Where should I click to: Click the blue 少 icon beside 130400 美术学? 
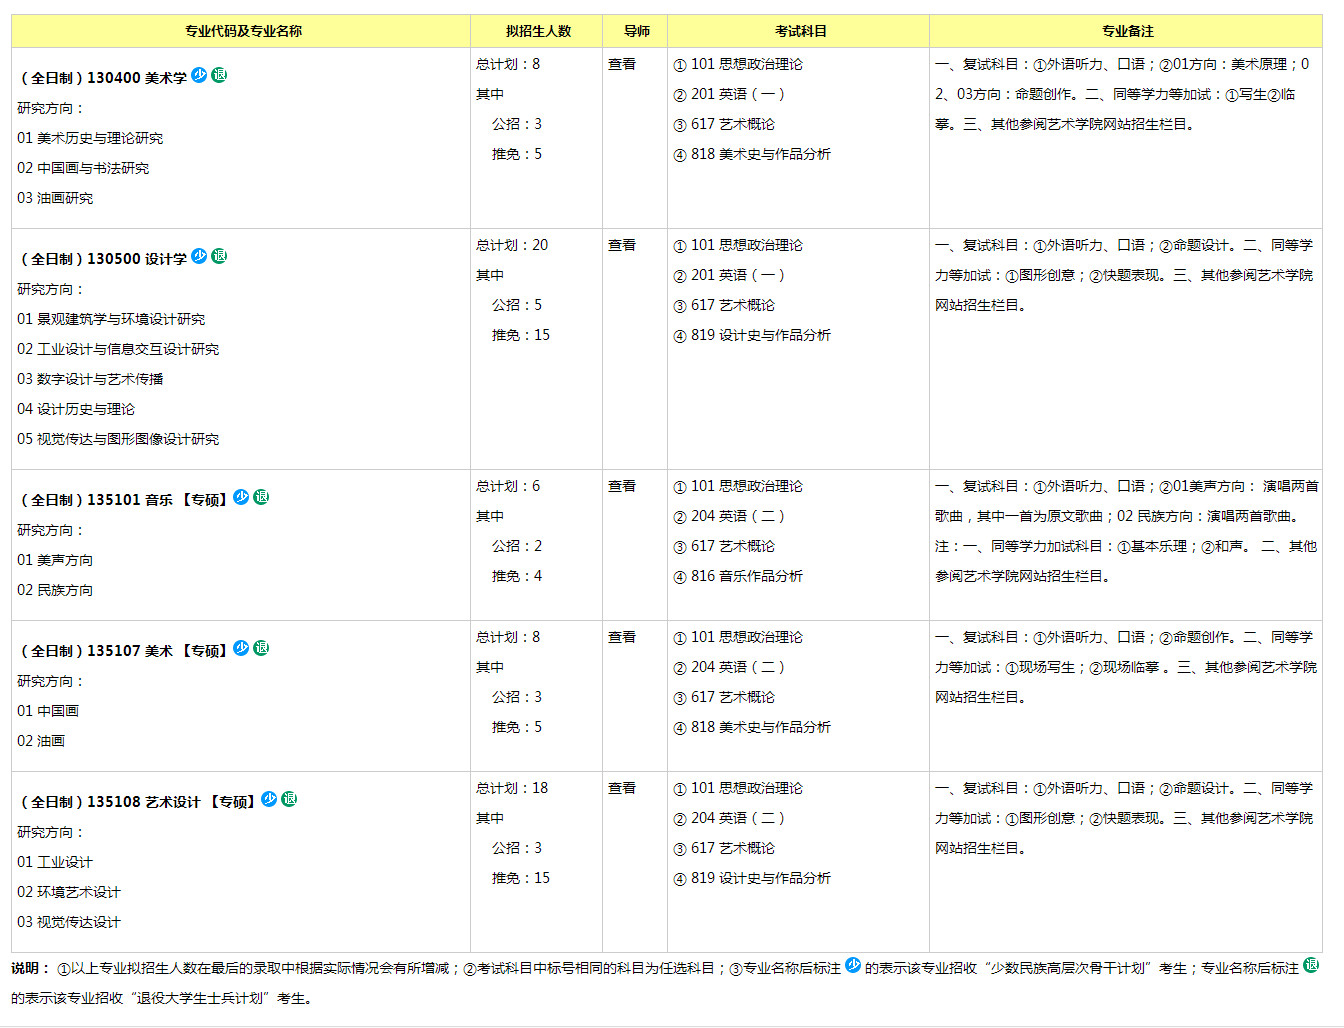199,75
